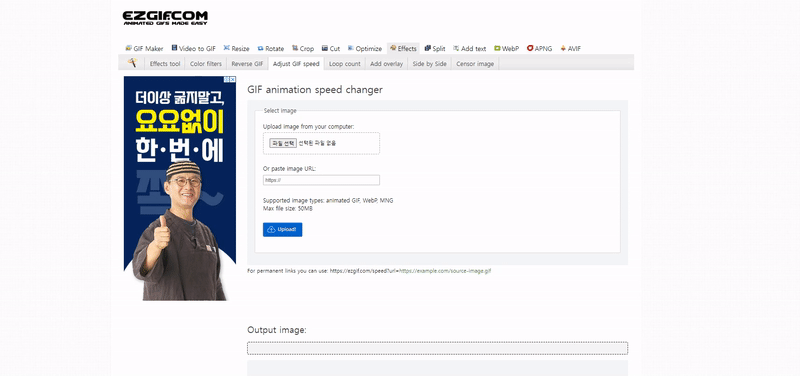Image resolution: width=800 pixels, height=376 pixels.
Task: Click the 'Output image:' heading
Action: coord(277,330)
